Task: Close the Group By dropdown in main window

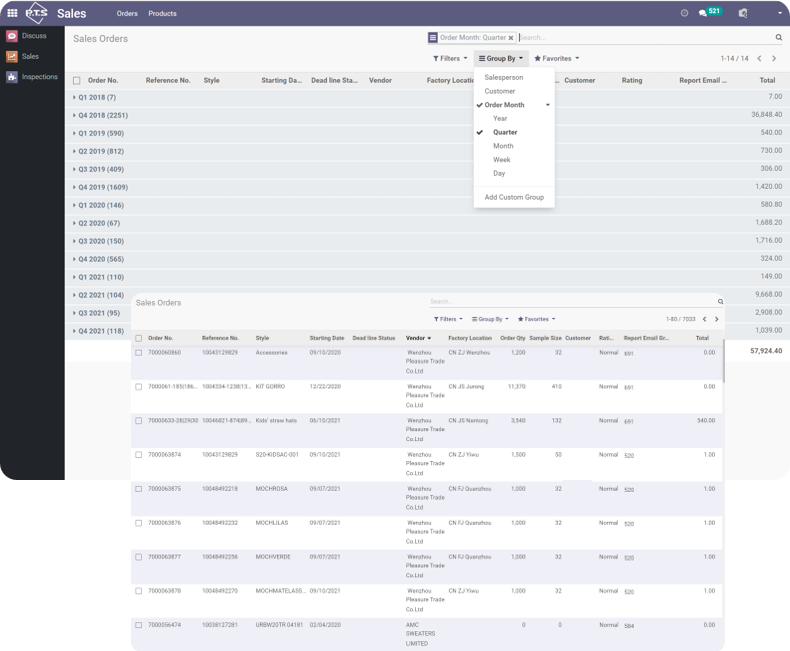Action: click(x=501, y=58)
